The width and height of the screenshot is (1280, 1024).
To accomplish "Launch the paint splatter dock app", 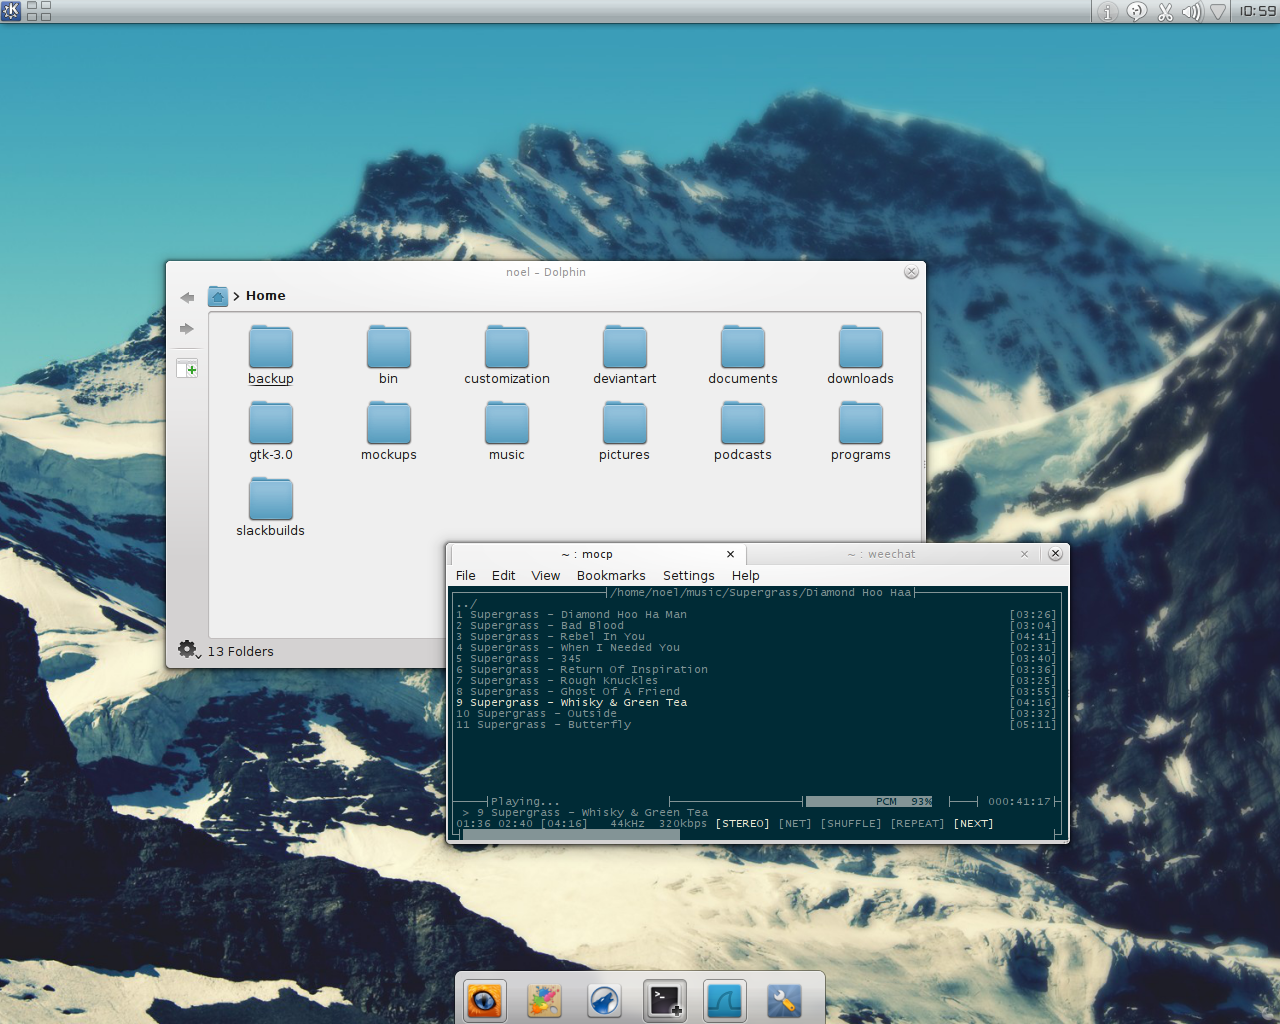I will pos(545,1000).
